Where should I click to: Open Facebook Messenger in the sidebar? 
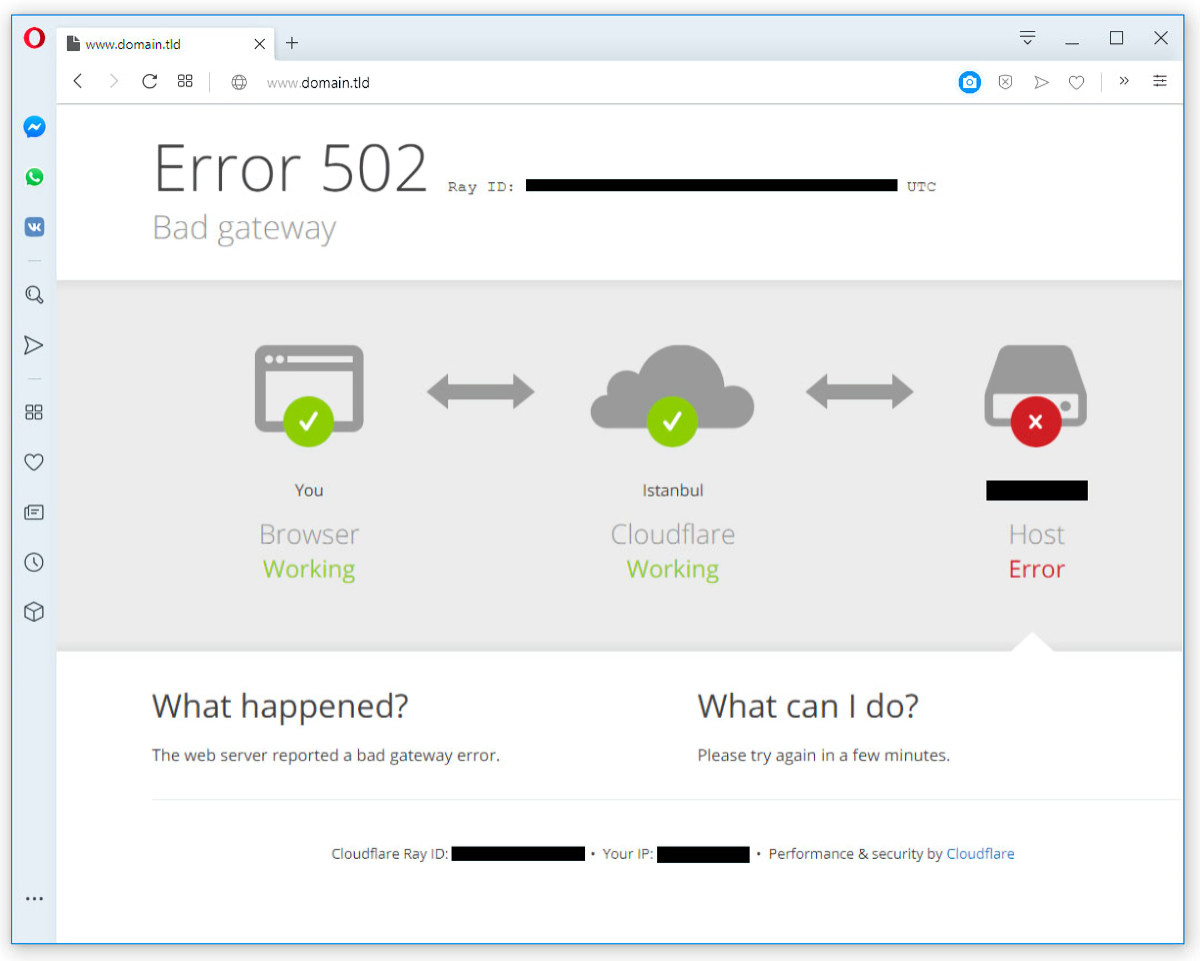coord(34,127)
